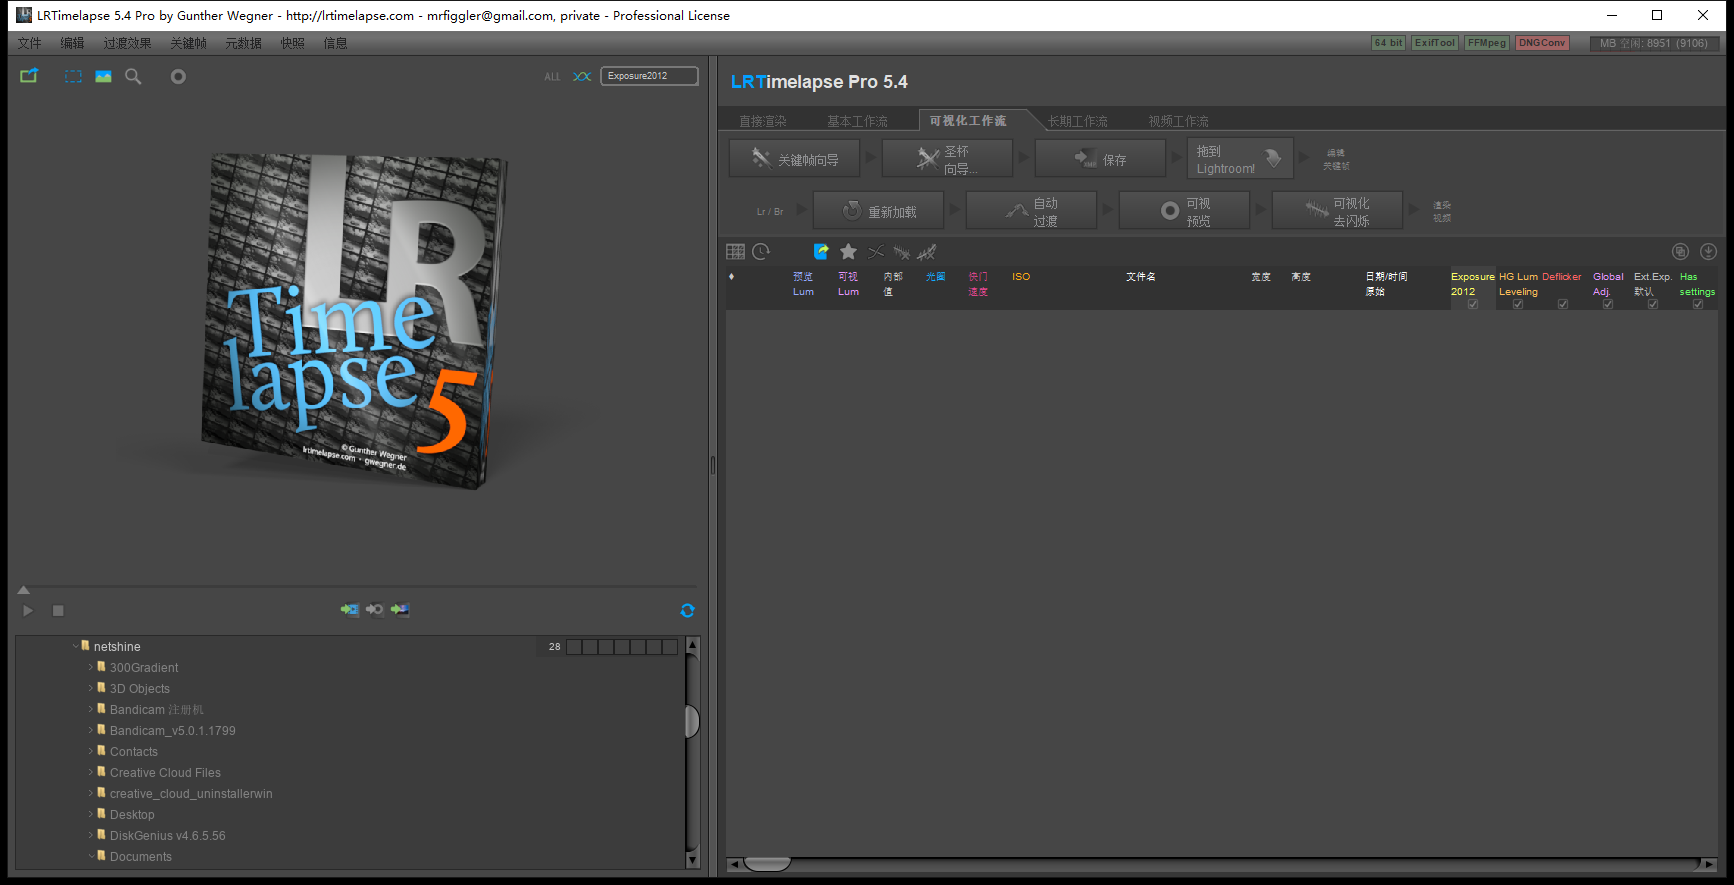Click the green arrow to filmstrip import icon
Viewport: 1734px width, 885px height.
coord(349,609)
